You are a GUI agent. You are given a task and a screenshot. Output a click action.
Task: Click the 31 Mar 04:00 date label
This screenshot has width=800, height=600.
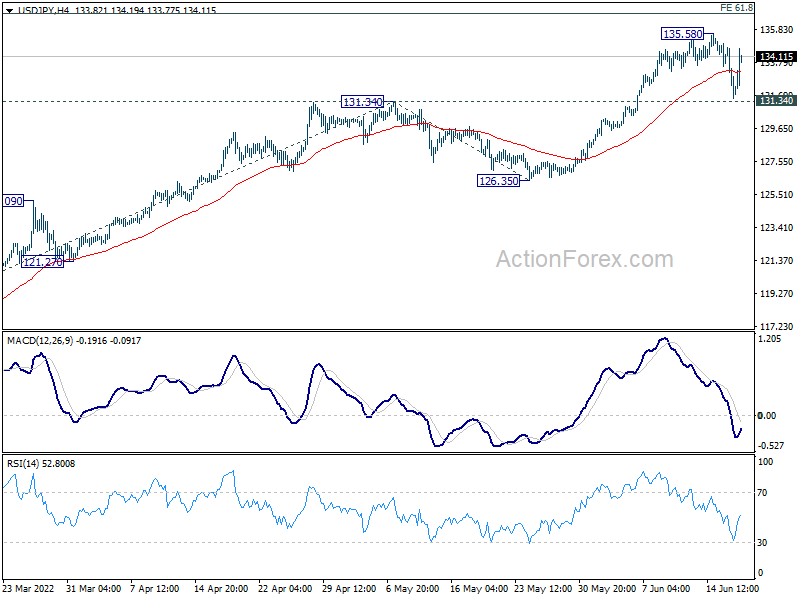pyautogui.click(x=93, y=588)
